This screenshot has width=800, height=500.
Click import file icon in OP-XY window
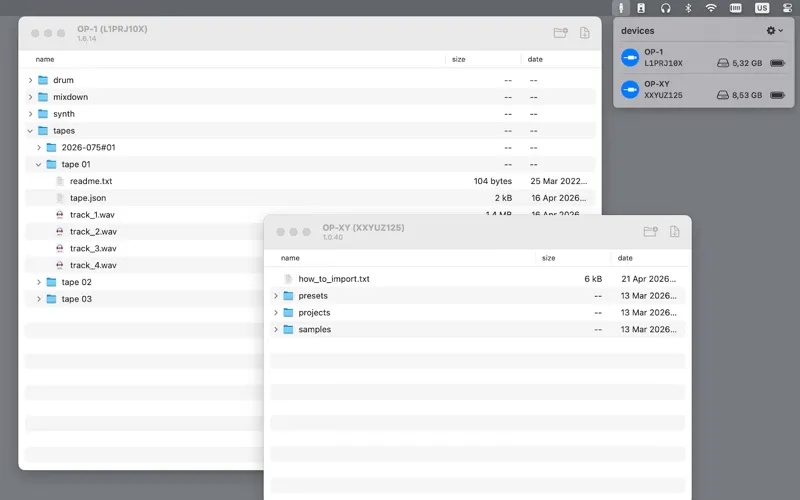click(674, 232)
